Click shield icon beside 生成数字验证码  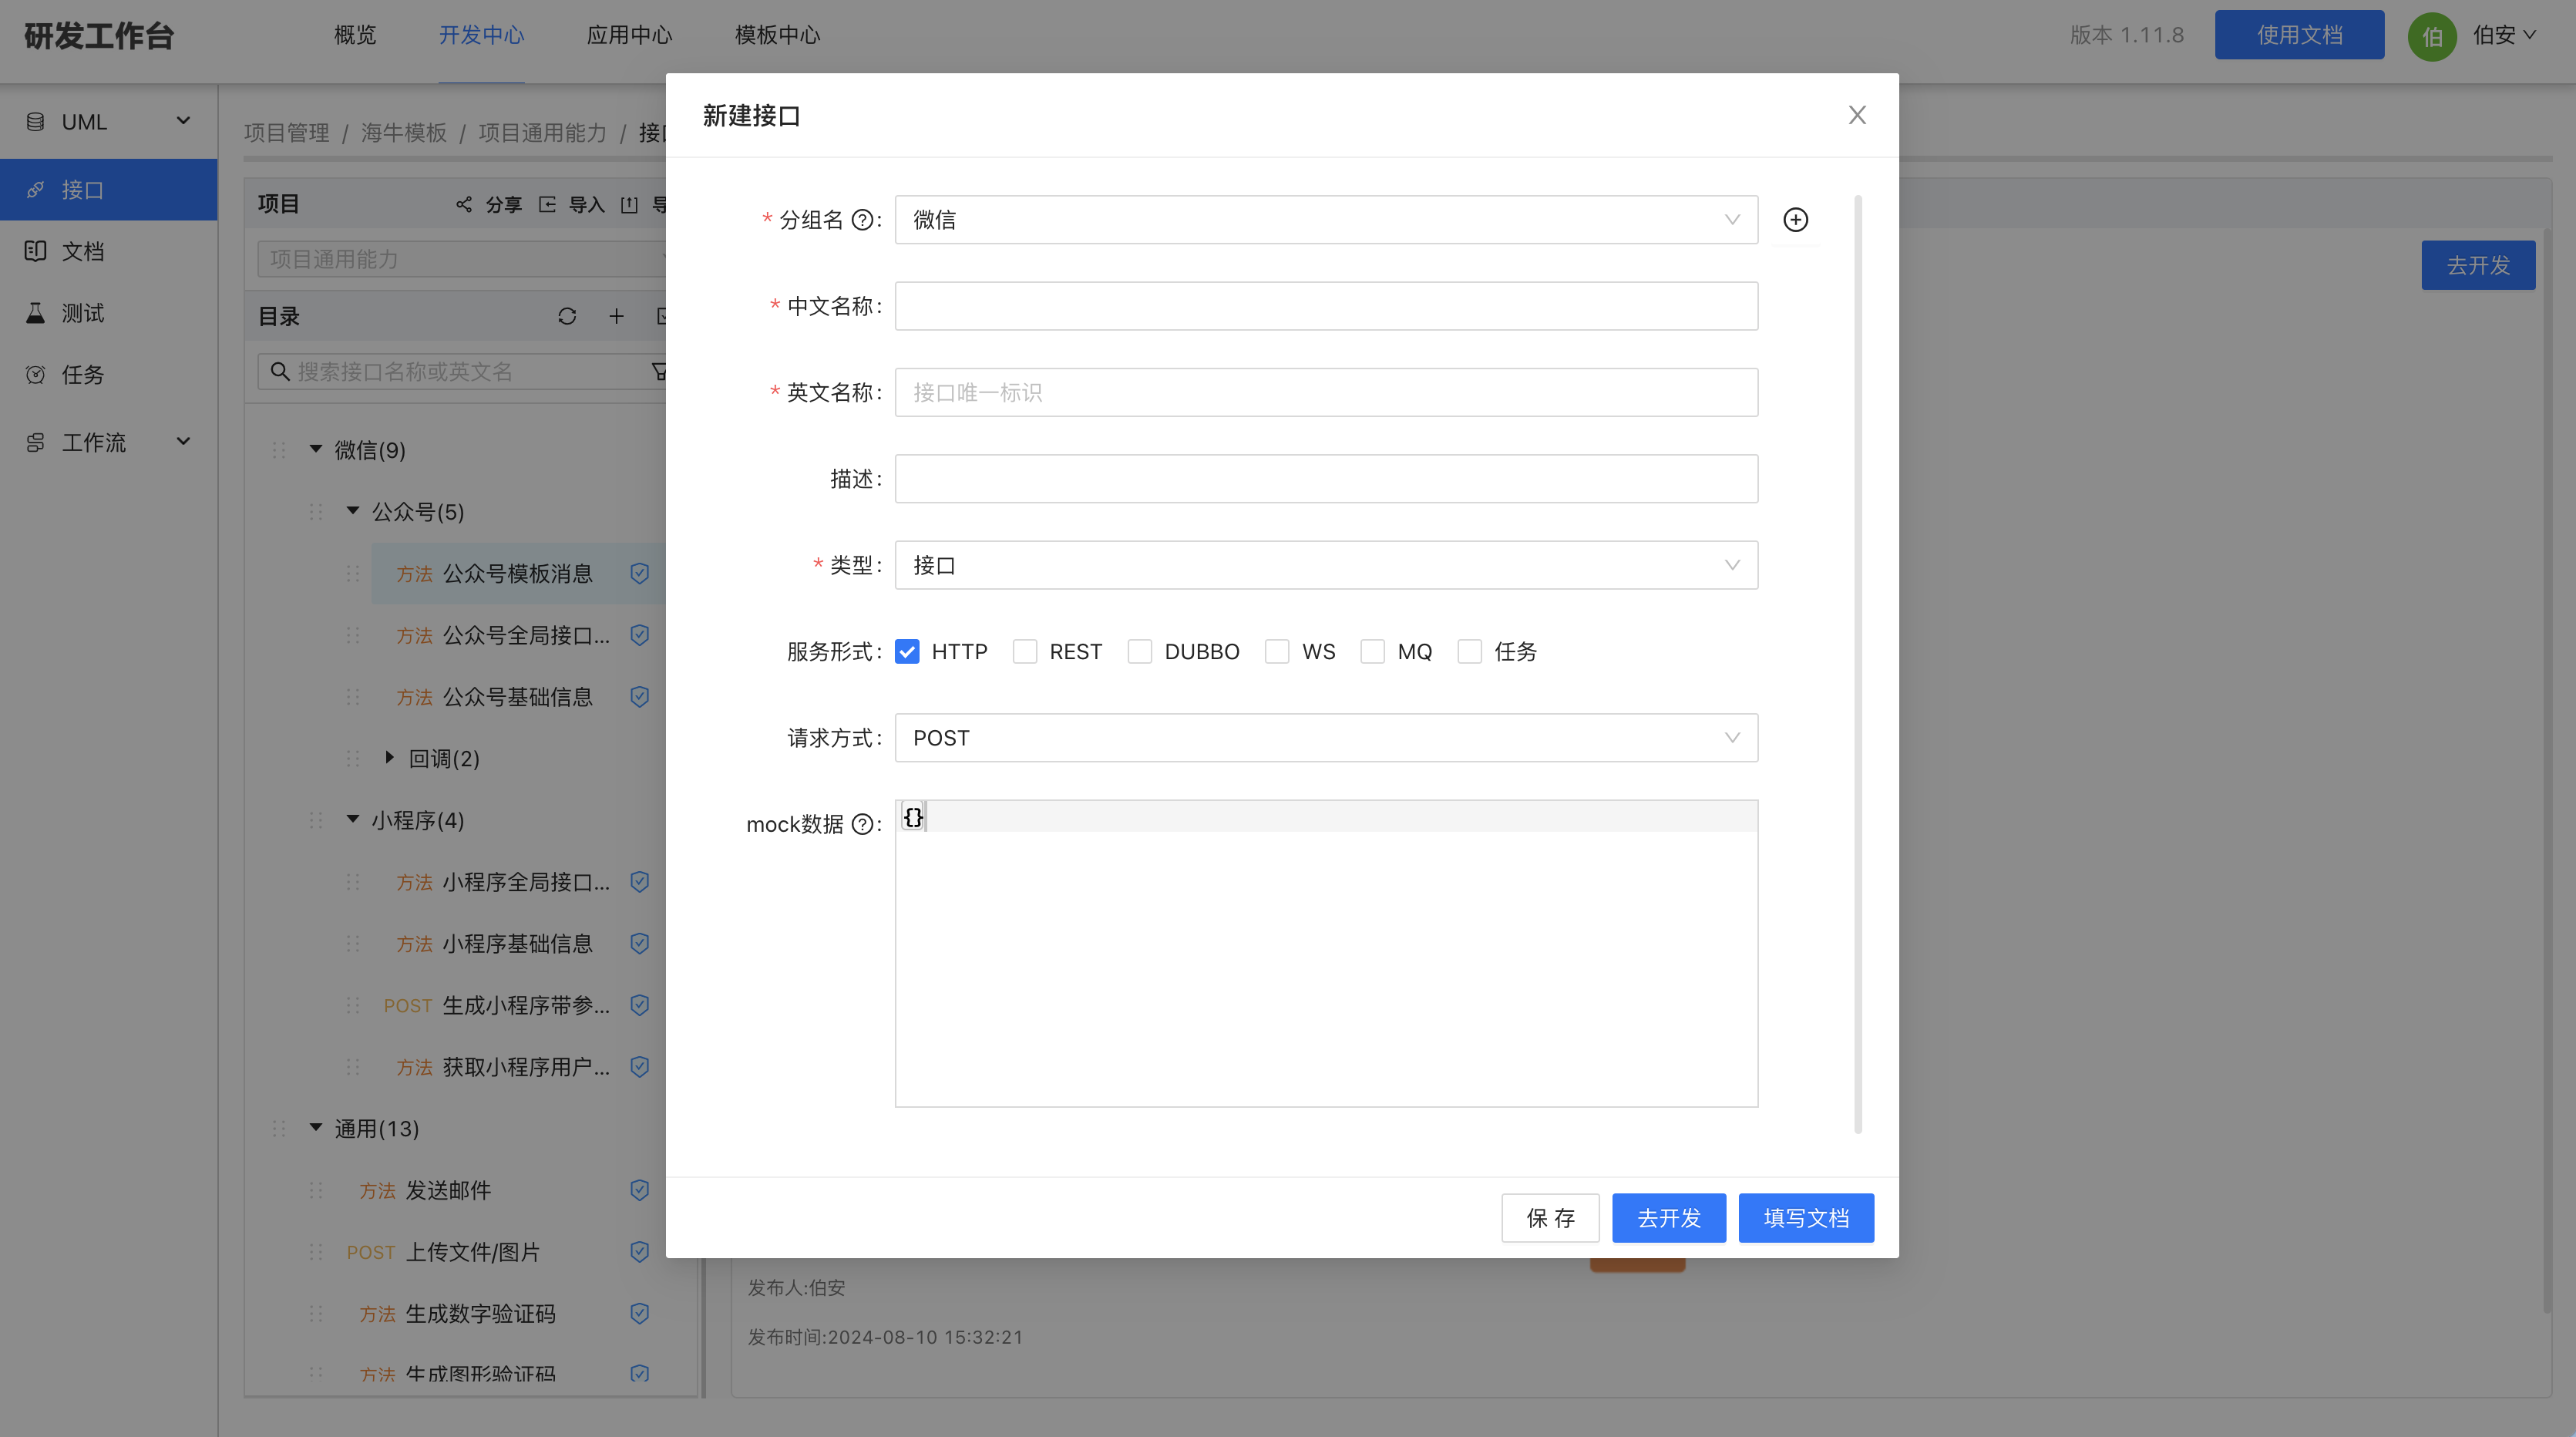pyautogui.click(x=639, y=1314)
